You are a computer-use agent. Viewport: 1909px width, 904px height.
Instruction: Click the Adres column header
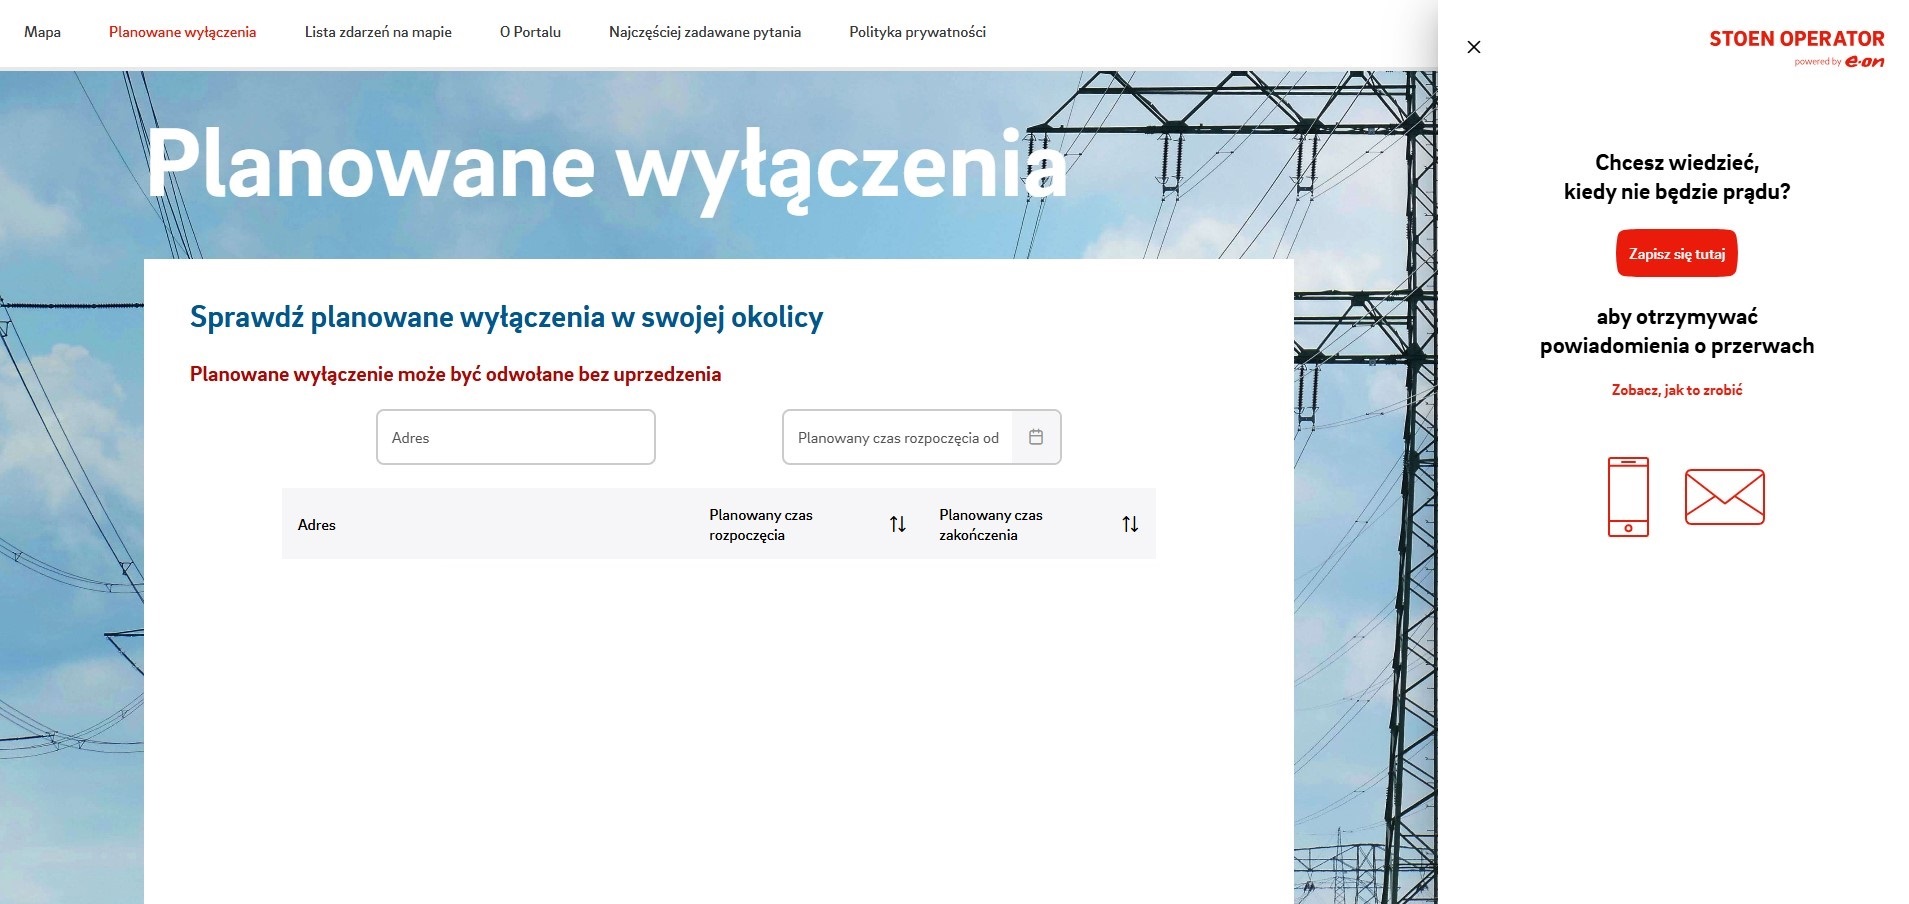[317, 525]
